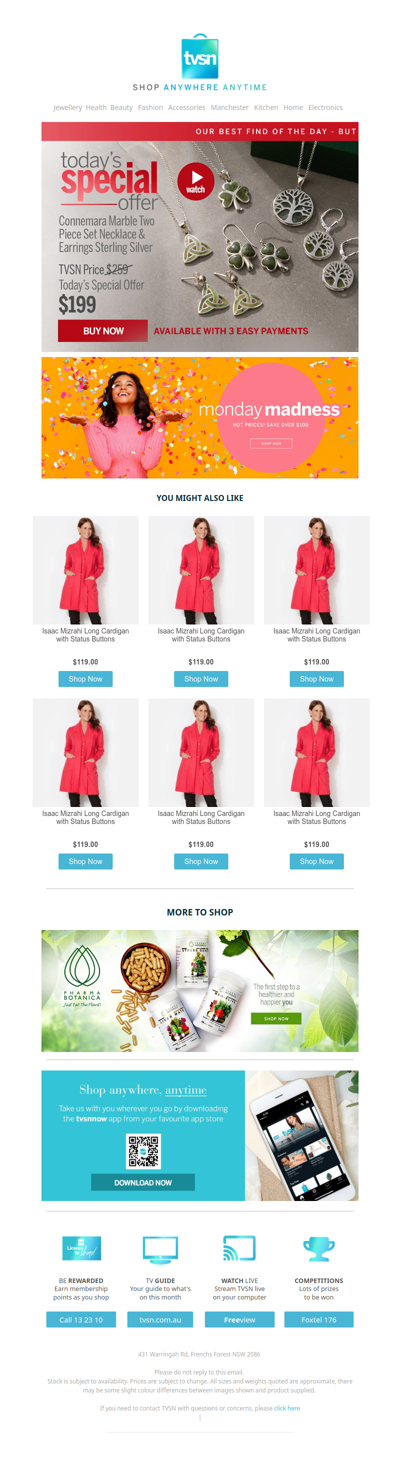Click the 'click here' contact link
Viewport: 400px width, 1468px height.
click(x=287, y=1408)
